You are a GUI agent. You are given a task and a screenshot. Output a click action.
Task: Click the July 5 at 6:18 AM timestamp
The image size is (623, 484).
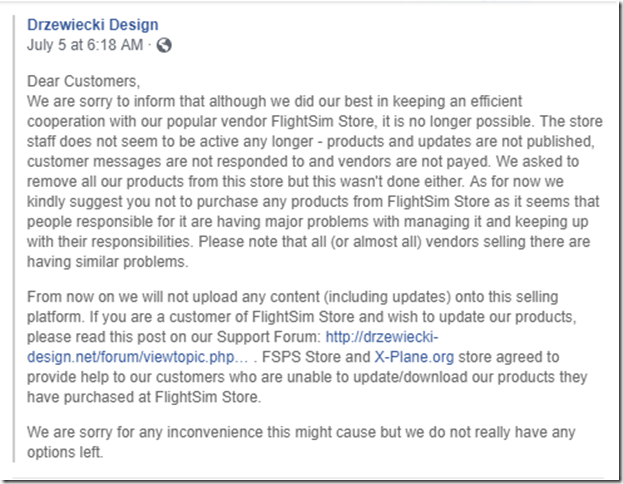[85, 45]
